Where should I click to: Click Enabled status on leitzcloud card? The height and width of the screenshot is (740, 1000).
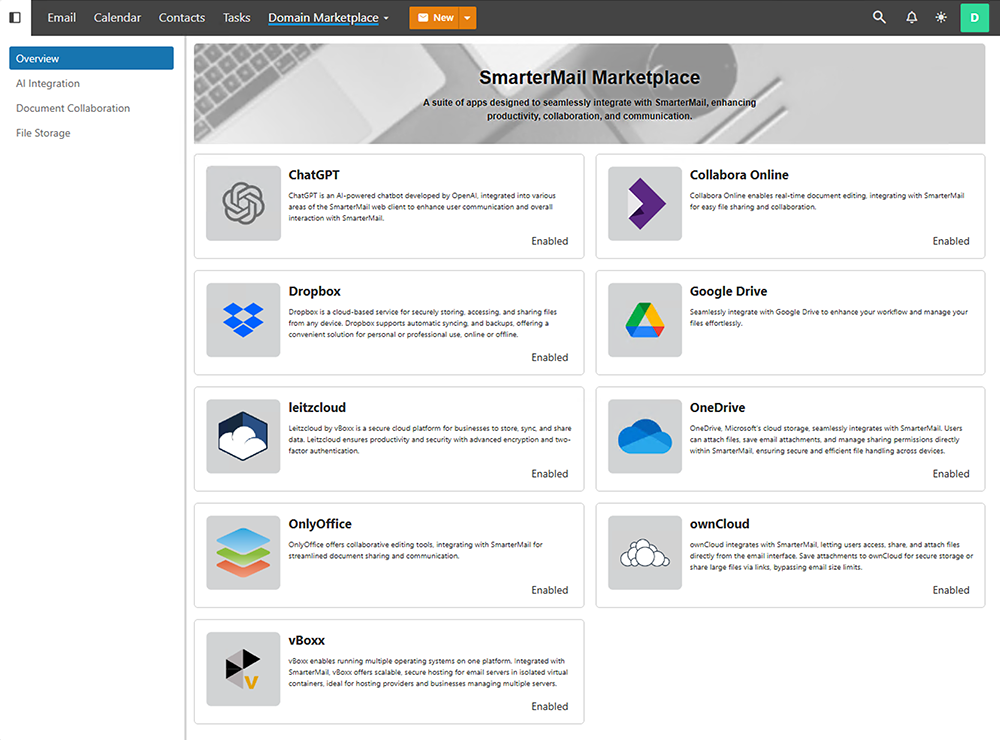(550, 473)
